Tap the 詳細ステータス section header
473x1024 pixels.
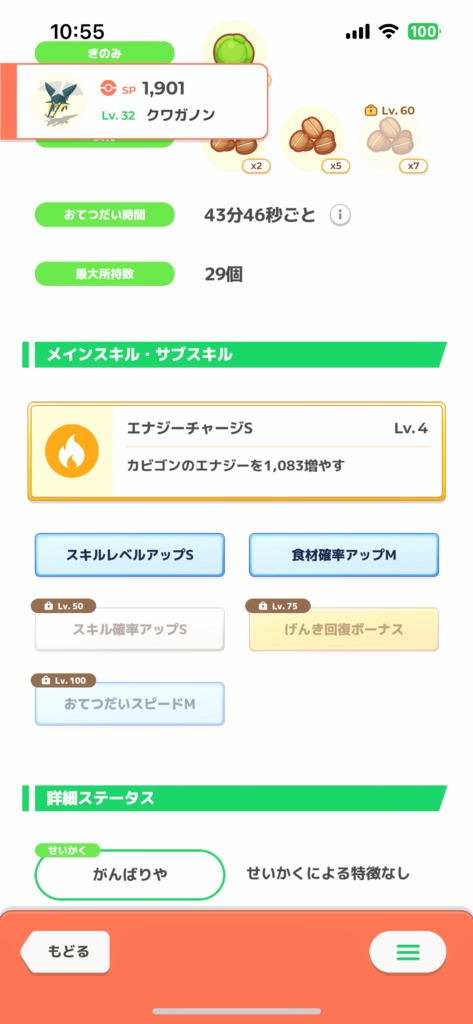pyautogui.click(x=235, y=798)
